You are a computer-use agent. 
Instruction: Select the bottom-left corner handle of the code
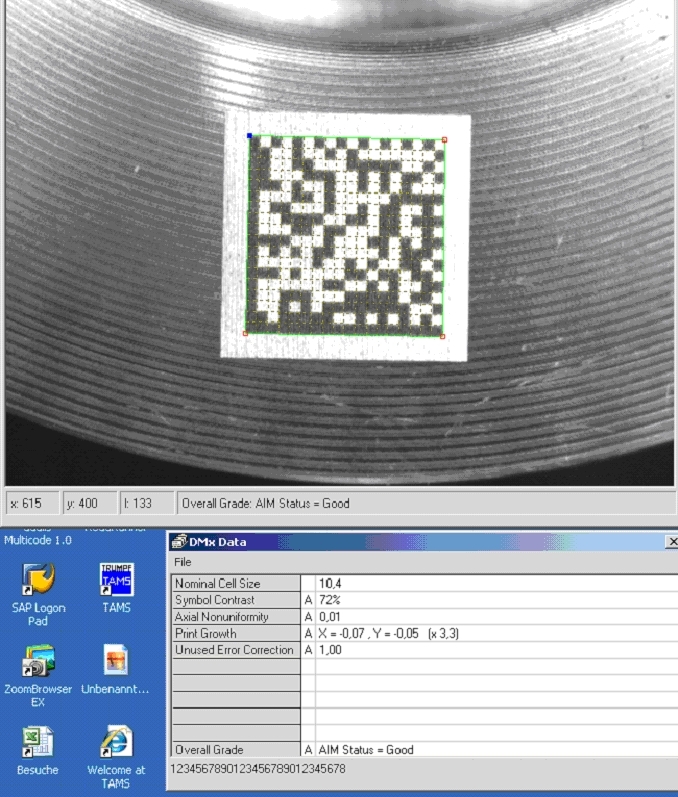click(x=245, y=333)
